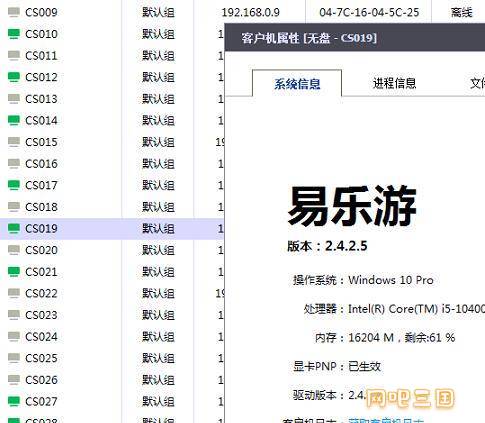Click the highlighted CS019 name
The width and height of the screenshot is (485, 423).
pos(41,229)
